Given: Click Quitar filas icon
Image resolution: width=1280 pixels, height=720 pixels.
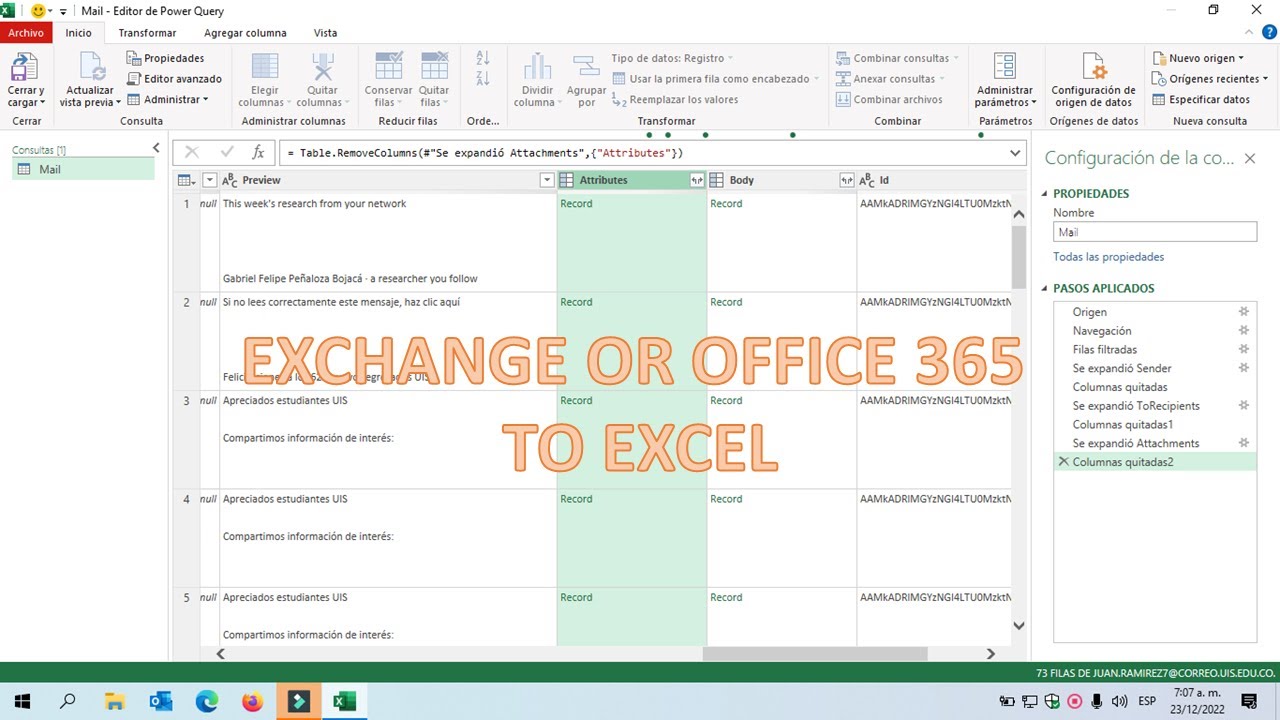Looking at the screenshot, I should tap(434, 66).
